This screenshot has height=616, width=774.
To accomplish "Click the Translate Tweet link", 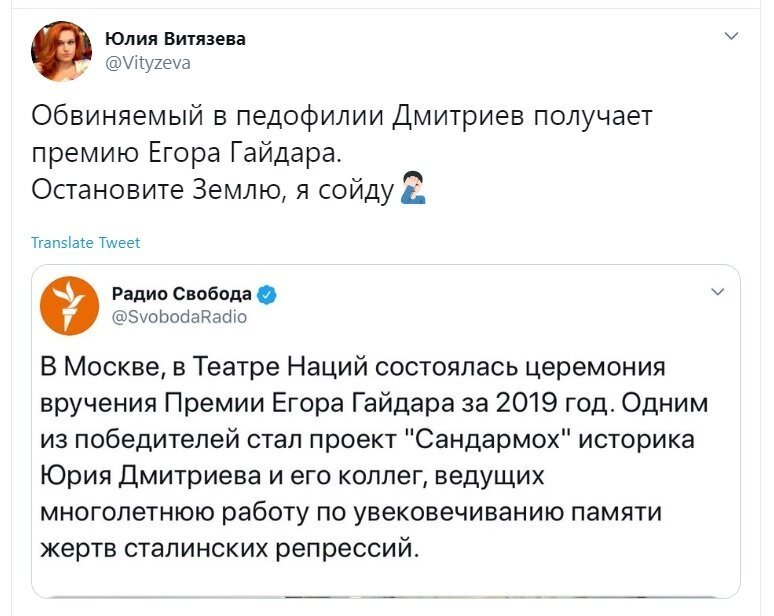I will pyautogui.click(x=85, y=242).
